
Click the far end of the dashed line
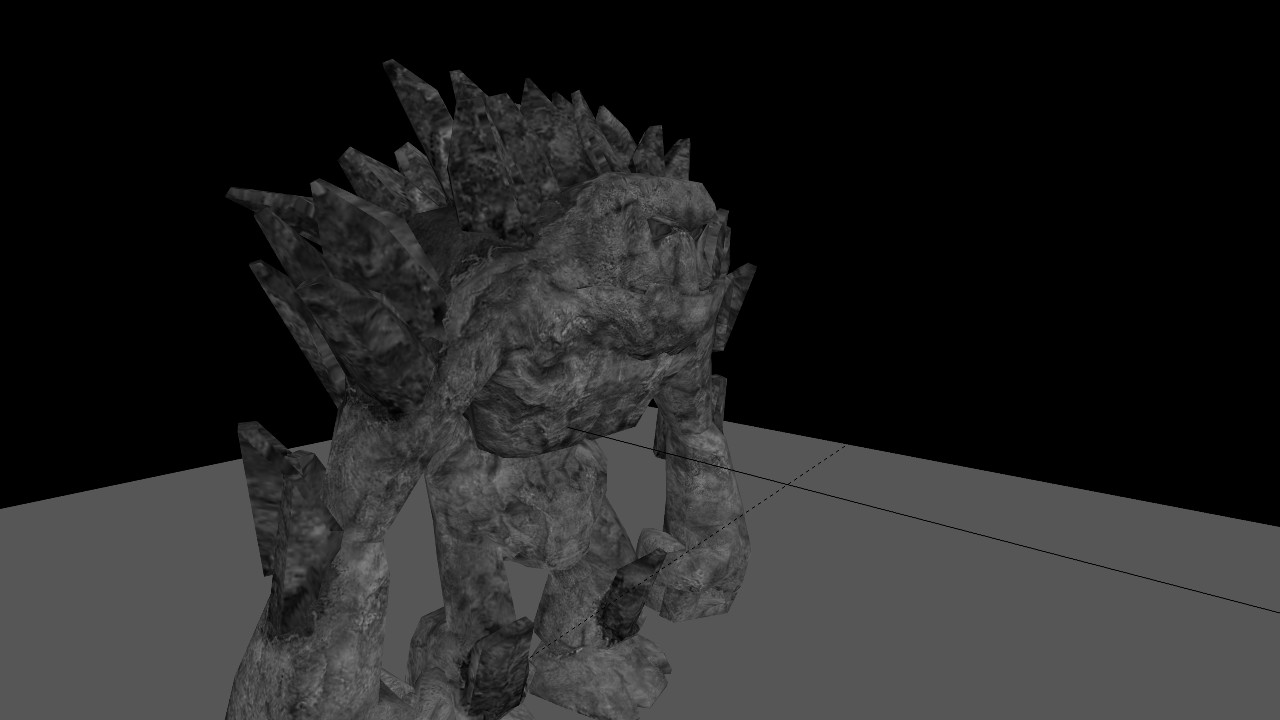tap(845, 446)
